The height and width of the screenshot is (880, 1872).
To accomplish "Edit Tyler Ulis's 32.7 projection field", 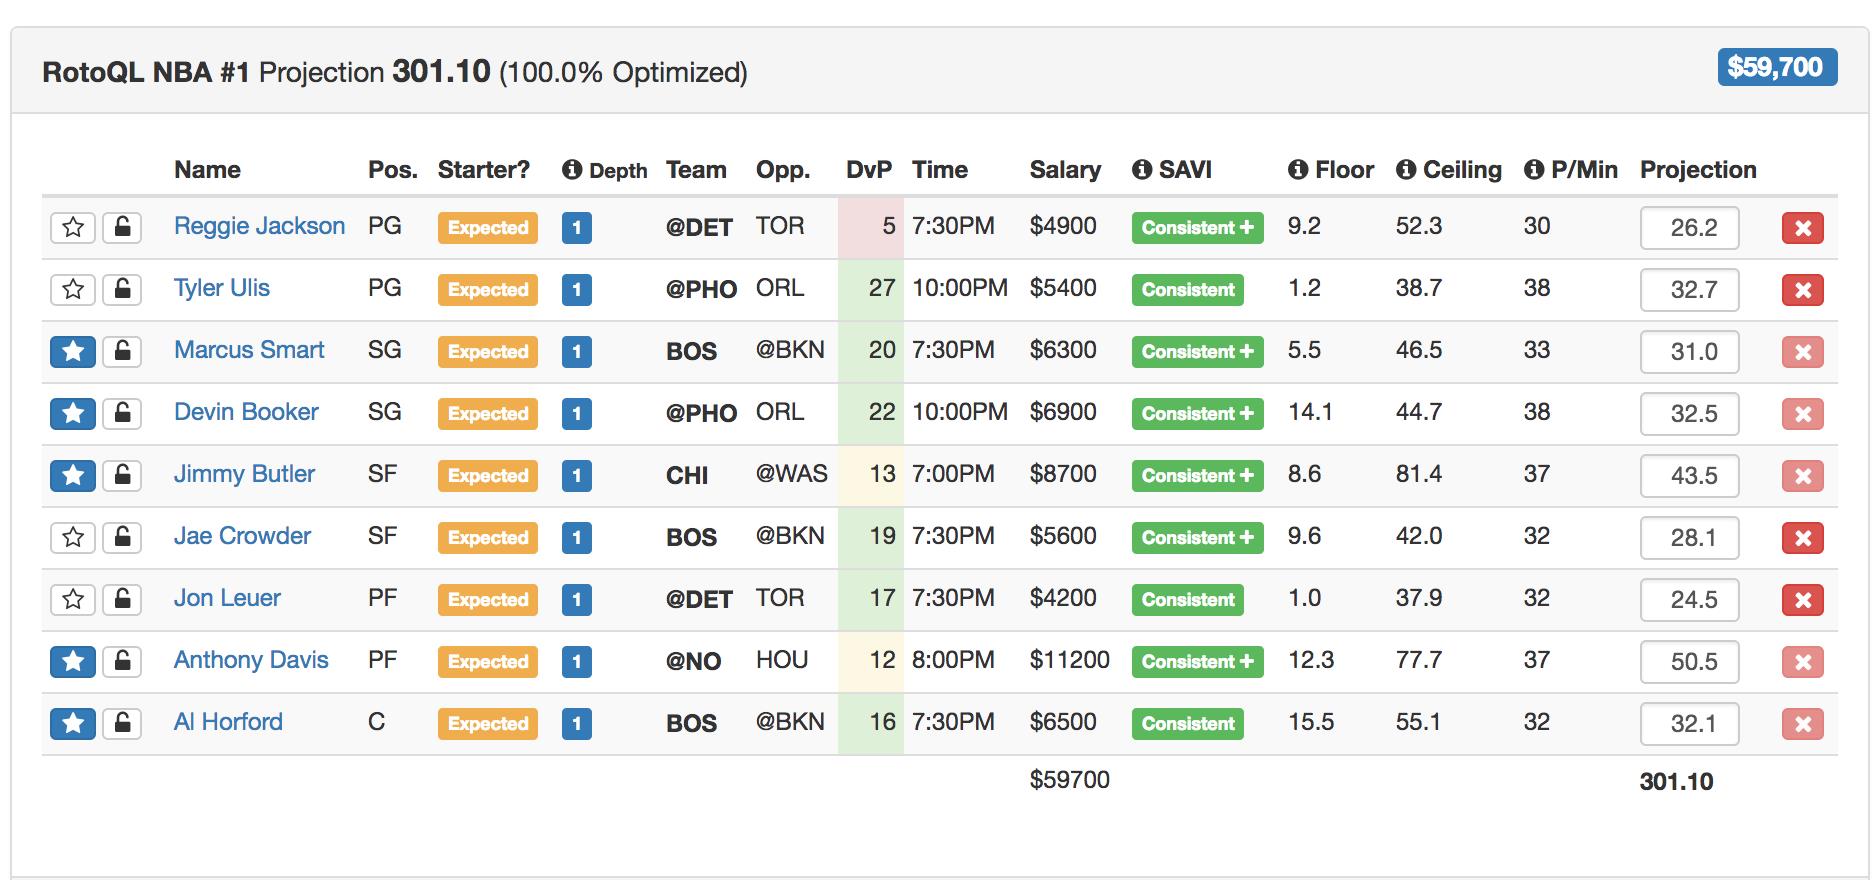I will pos(1690,290).
